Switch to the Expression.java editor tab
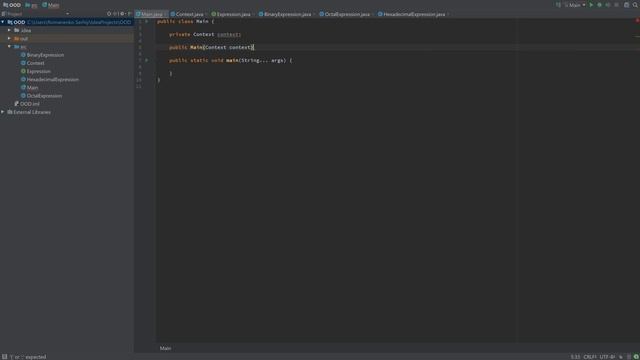Image resolution: width=640 pixels, height=360 pixels. [231, 14]
